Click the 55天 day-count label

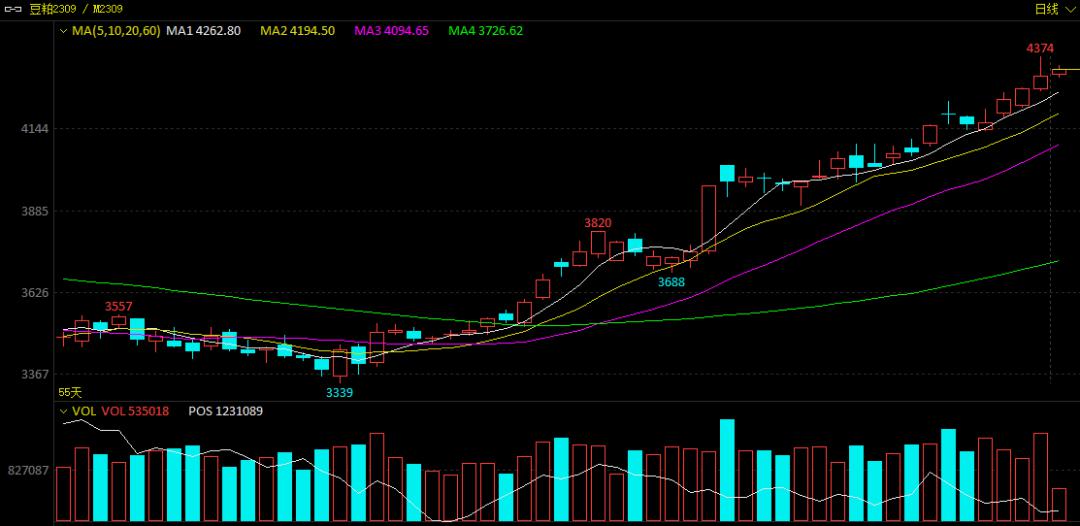point(70,392)
